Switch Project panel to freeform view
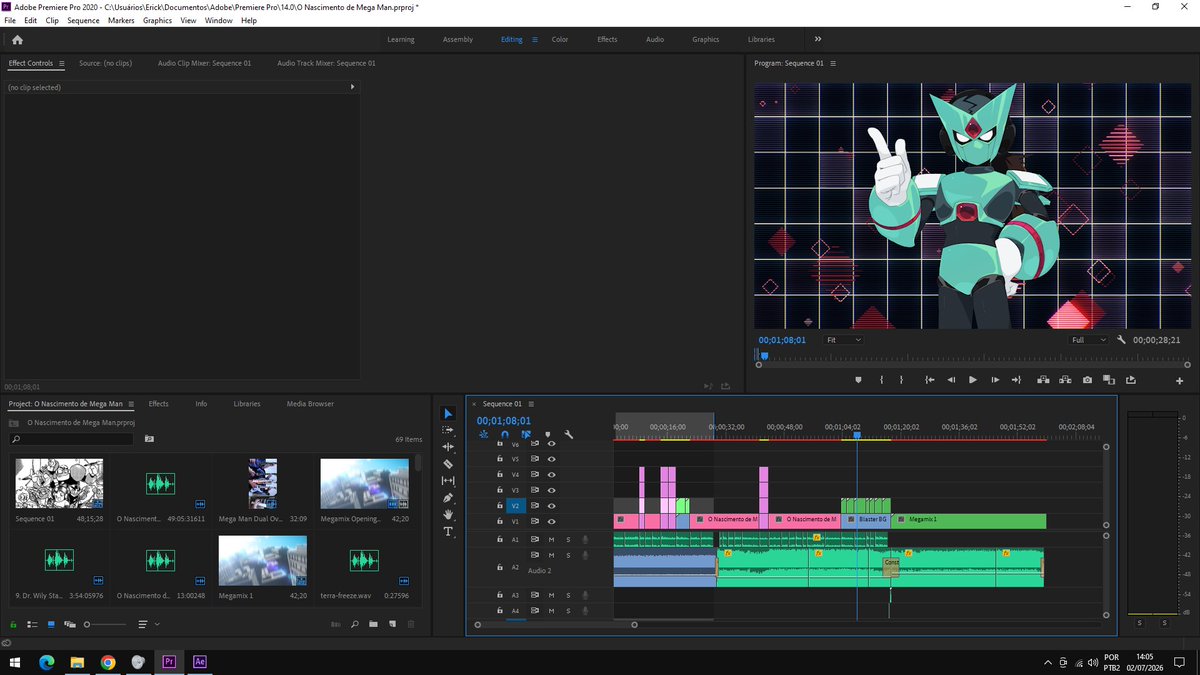 (70, 624)
